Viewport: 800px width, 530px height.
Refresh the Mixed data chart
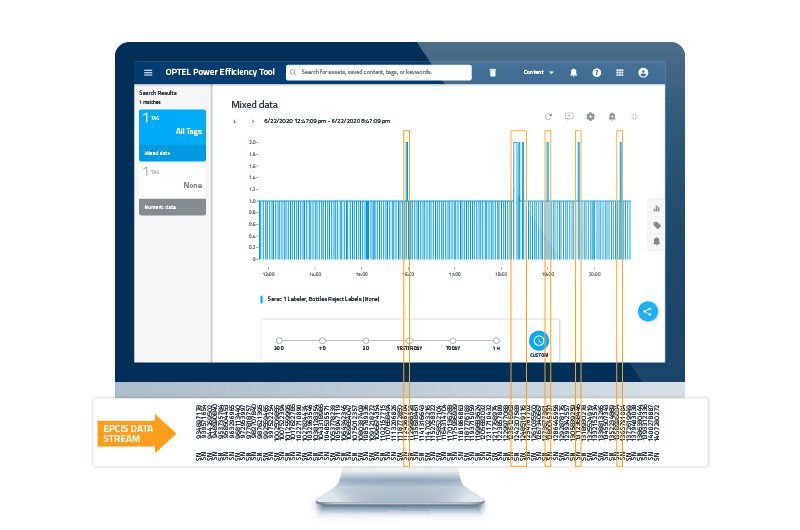click(x=548, y=116)
